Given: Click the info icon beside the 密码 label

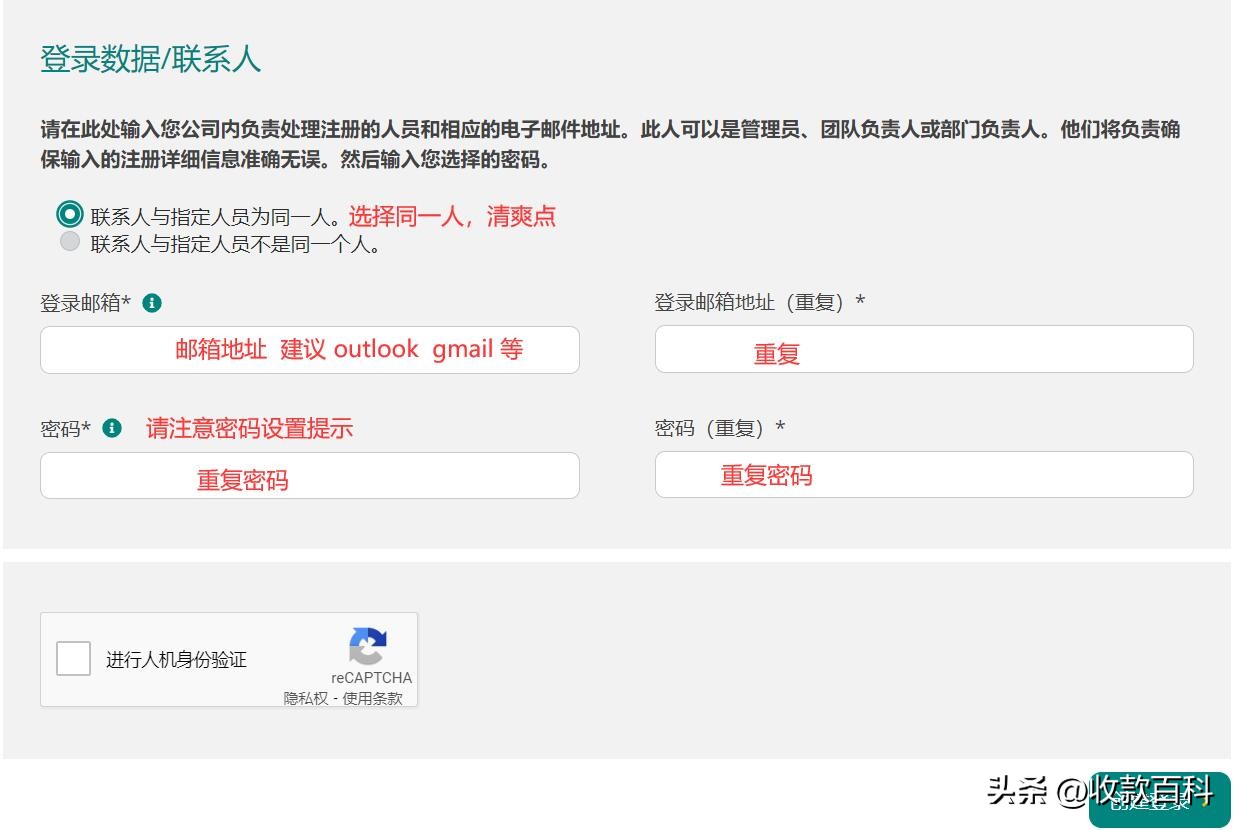Looking at the screenshot, I should 110,427.
